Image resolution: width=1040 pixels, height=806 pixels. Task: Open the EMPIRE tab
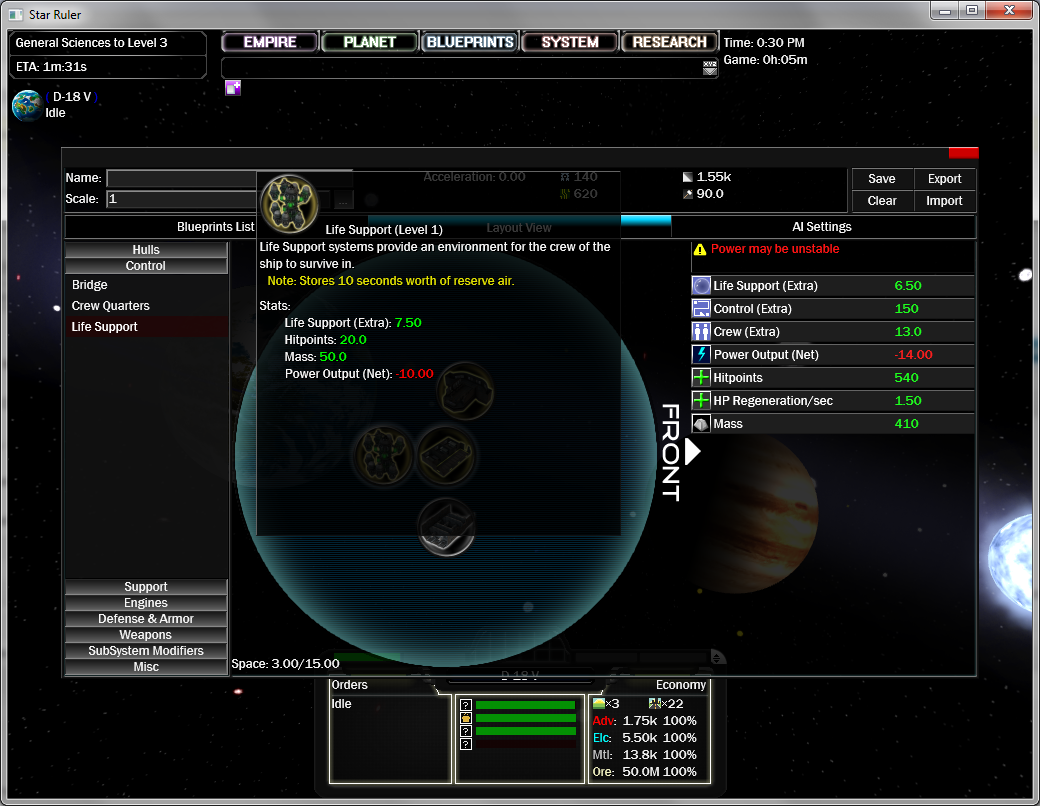click(x=270, y=42)
